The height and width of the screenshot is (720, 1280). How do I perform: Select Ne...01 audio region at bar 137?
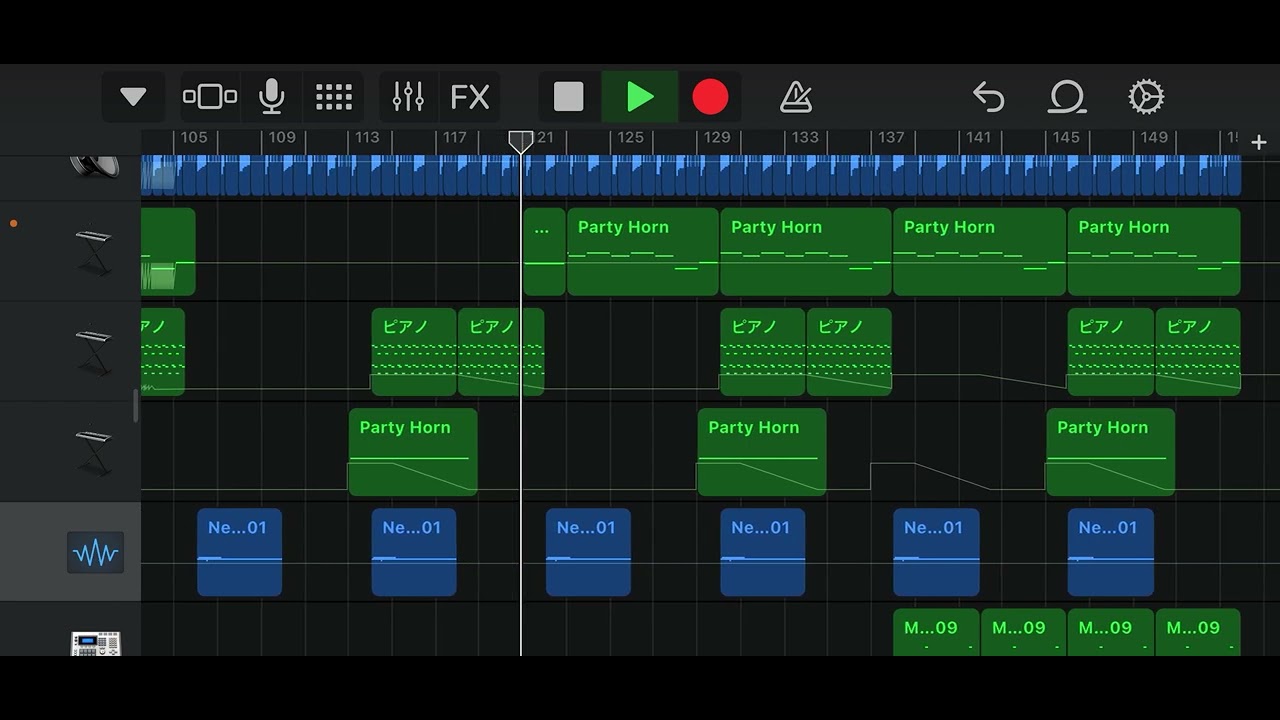[936, 552]
